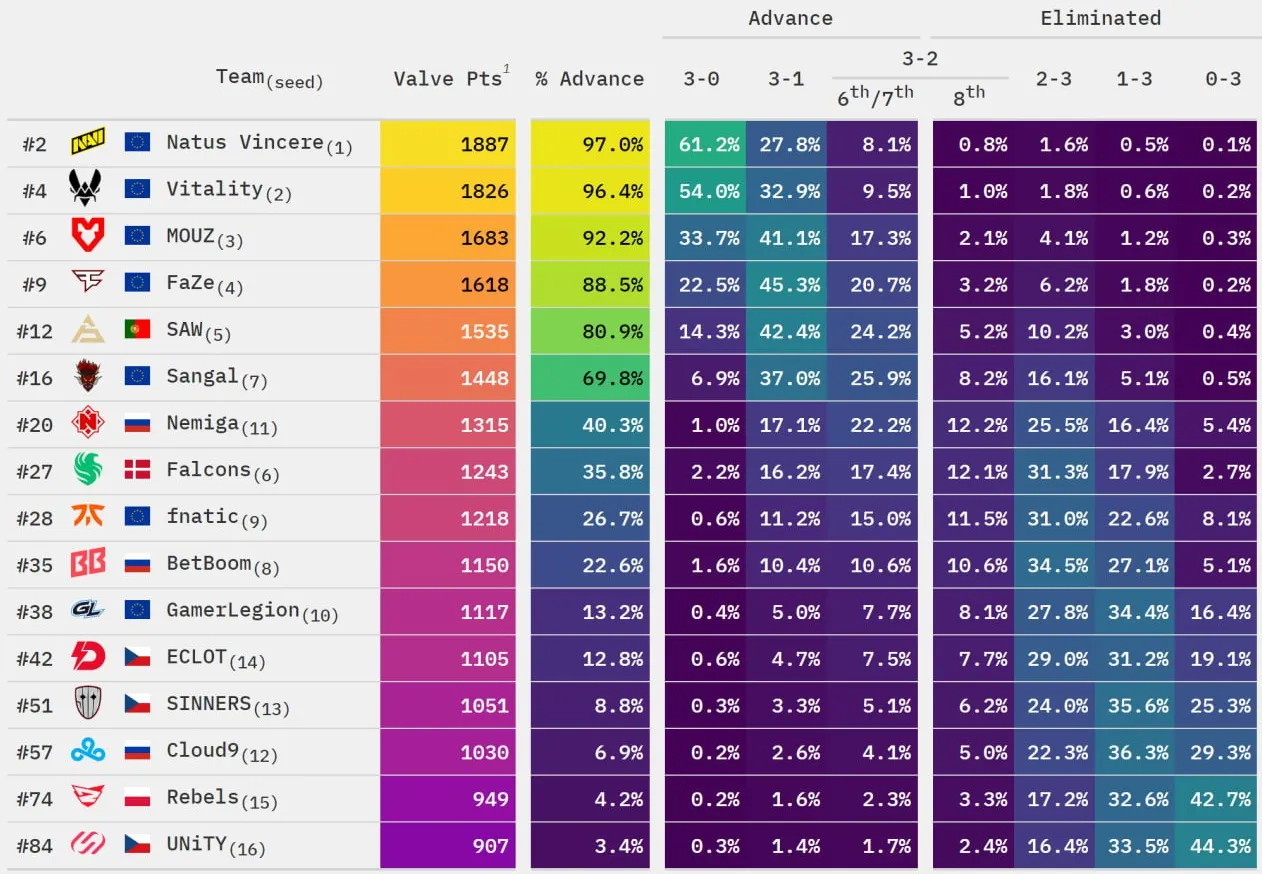Screen dimensions: 1262x874
Task: Click the 3-1 column header
Action: tap(786, 79)
